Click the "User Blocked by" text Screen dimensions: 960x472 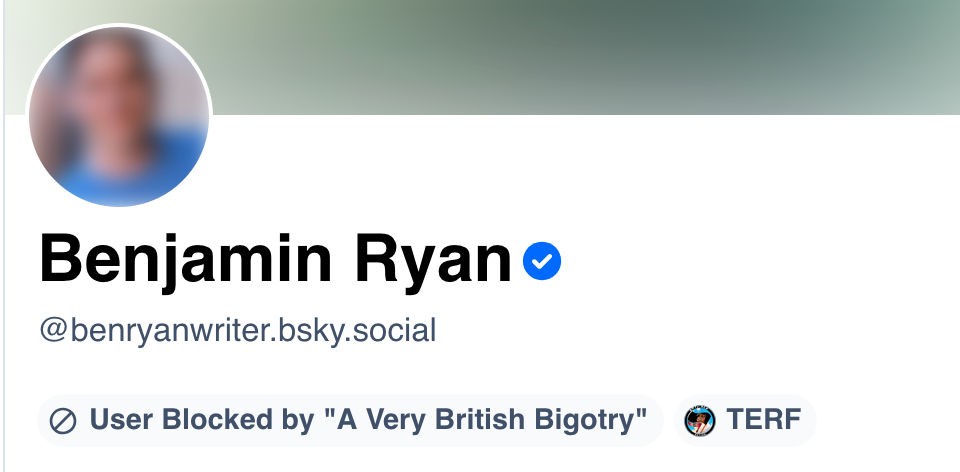pos(202,421)
